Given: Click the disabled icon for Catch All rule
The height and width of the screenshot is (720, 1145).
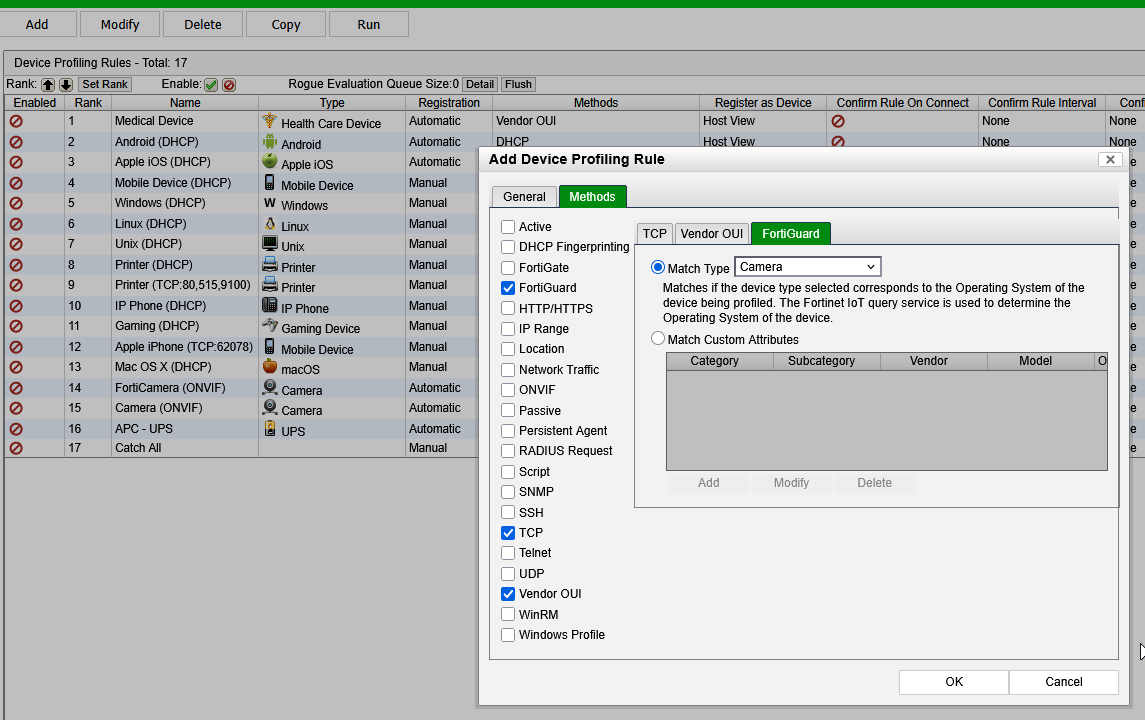Looking at the screenshot, I should pos(16,448).
